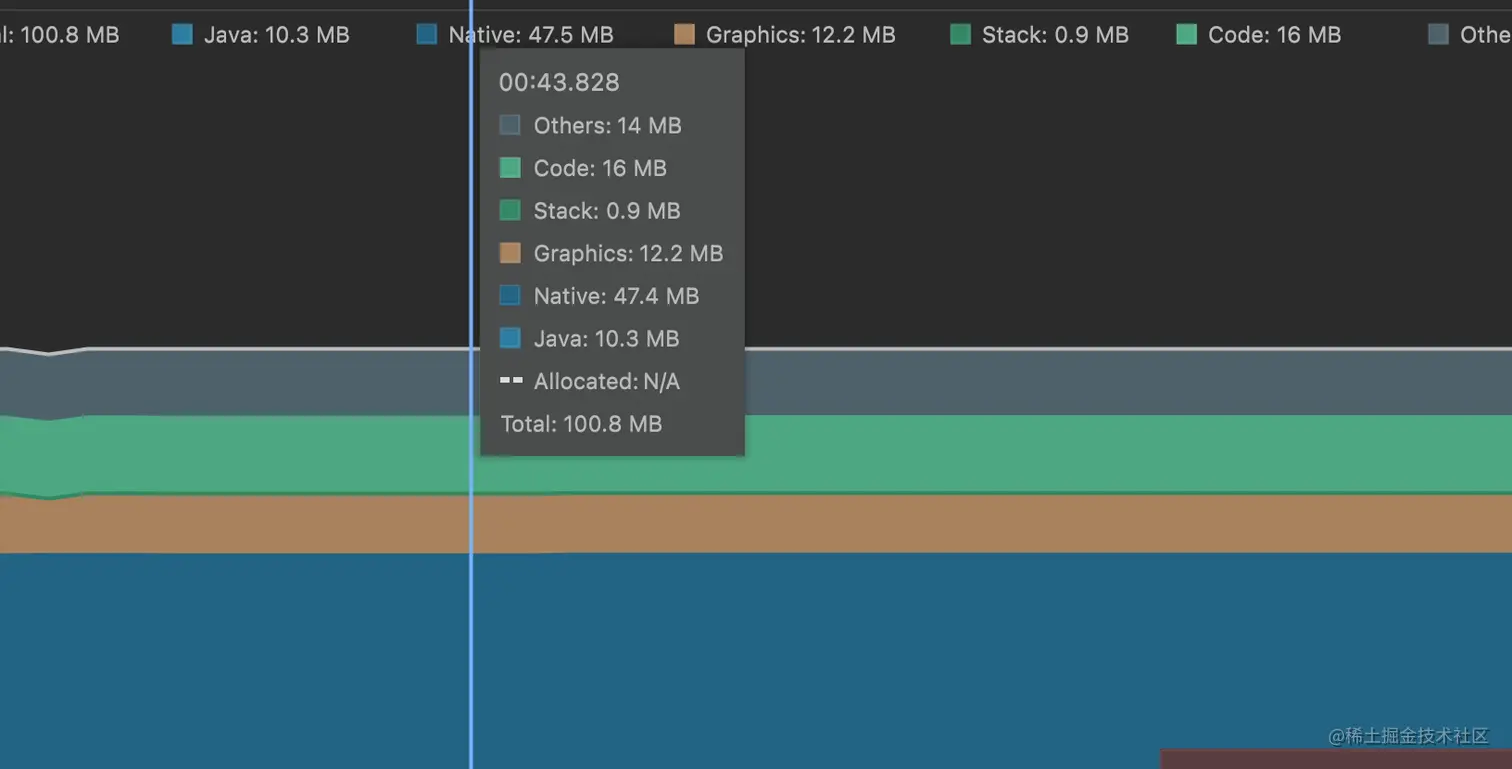Click "Graphics: 12.2 MB" in the tooltip
Screen dimensions: 1512x769
(x=628, y=253)
